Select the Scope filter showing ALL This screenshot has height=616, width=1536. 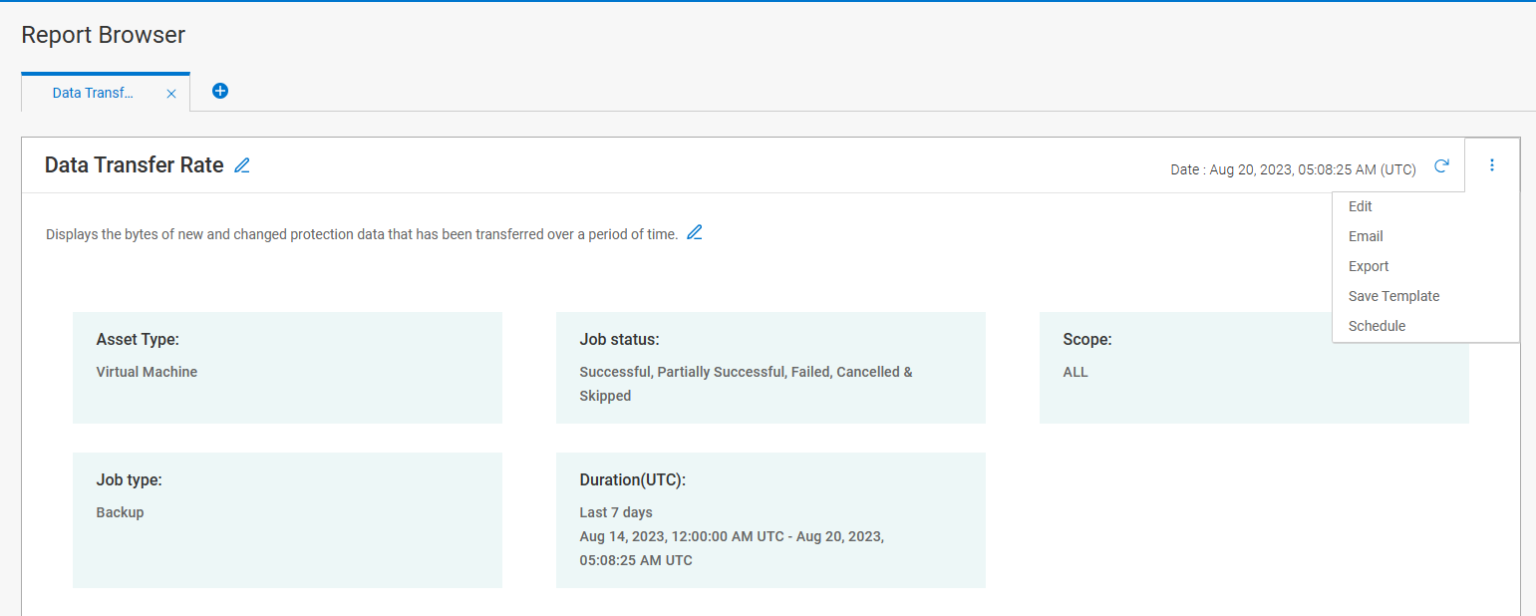point(1254,367)
